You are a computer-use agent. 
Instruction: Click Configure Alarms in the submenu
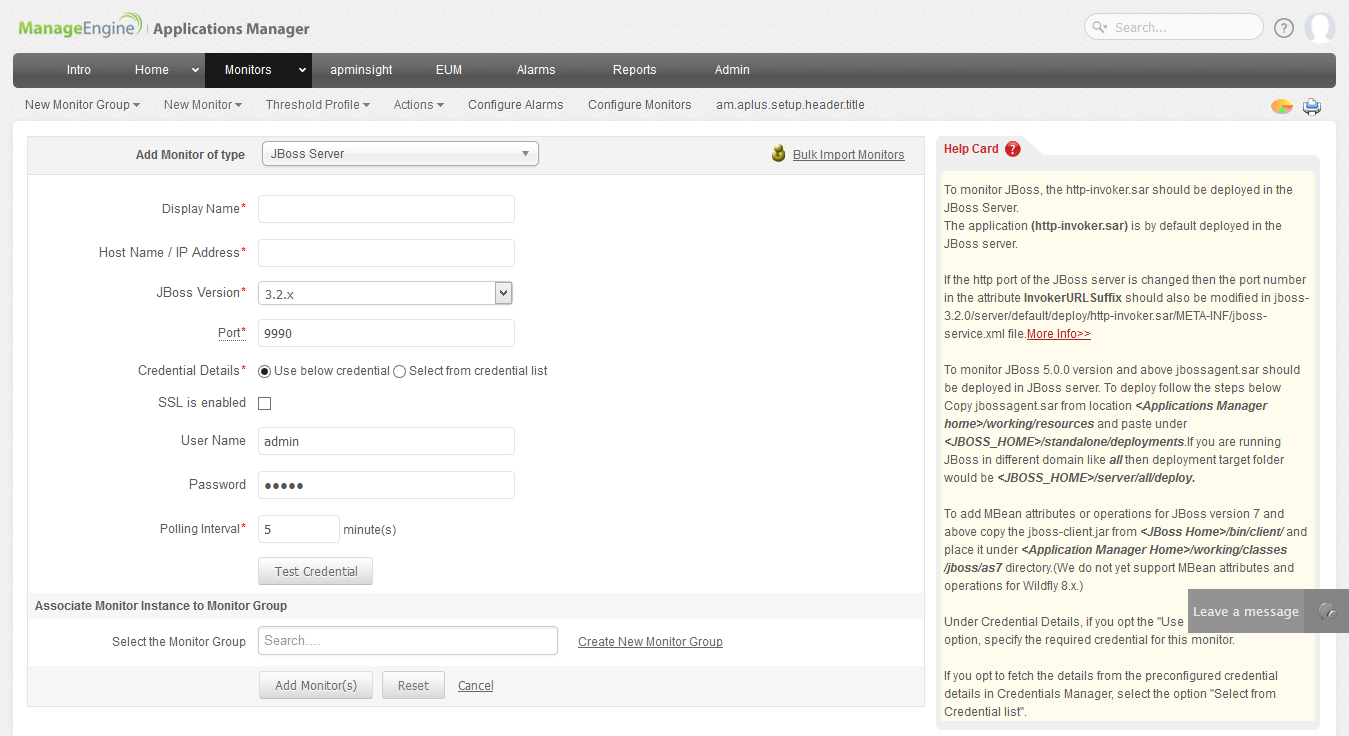(516, 104)
